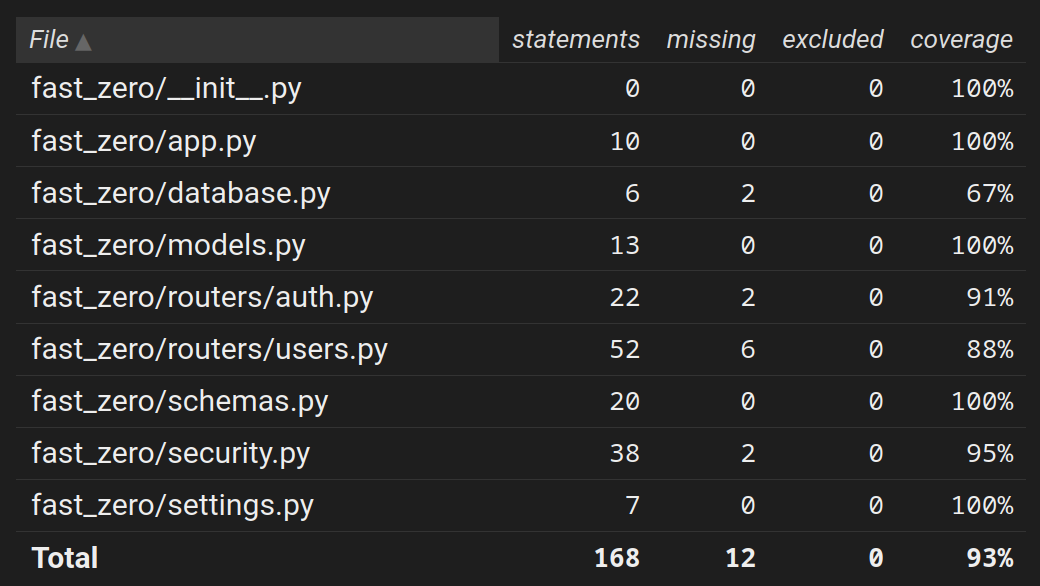
Task: Open fast_zero/app.py coverage report
Action: click(x=144, y=141)
